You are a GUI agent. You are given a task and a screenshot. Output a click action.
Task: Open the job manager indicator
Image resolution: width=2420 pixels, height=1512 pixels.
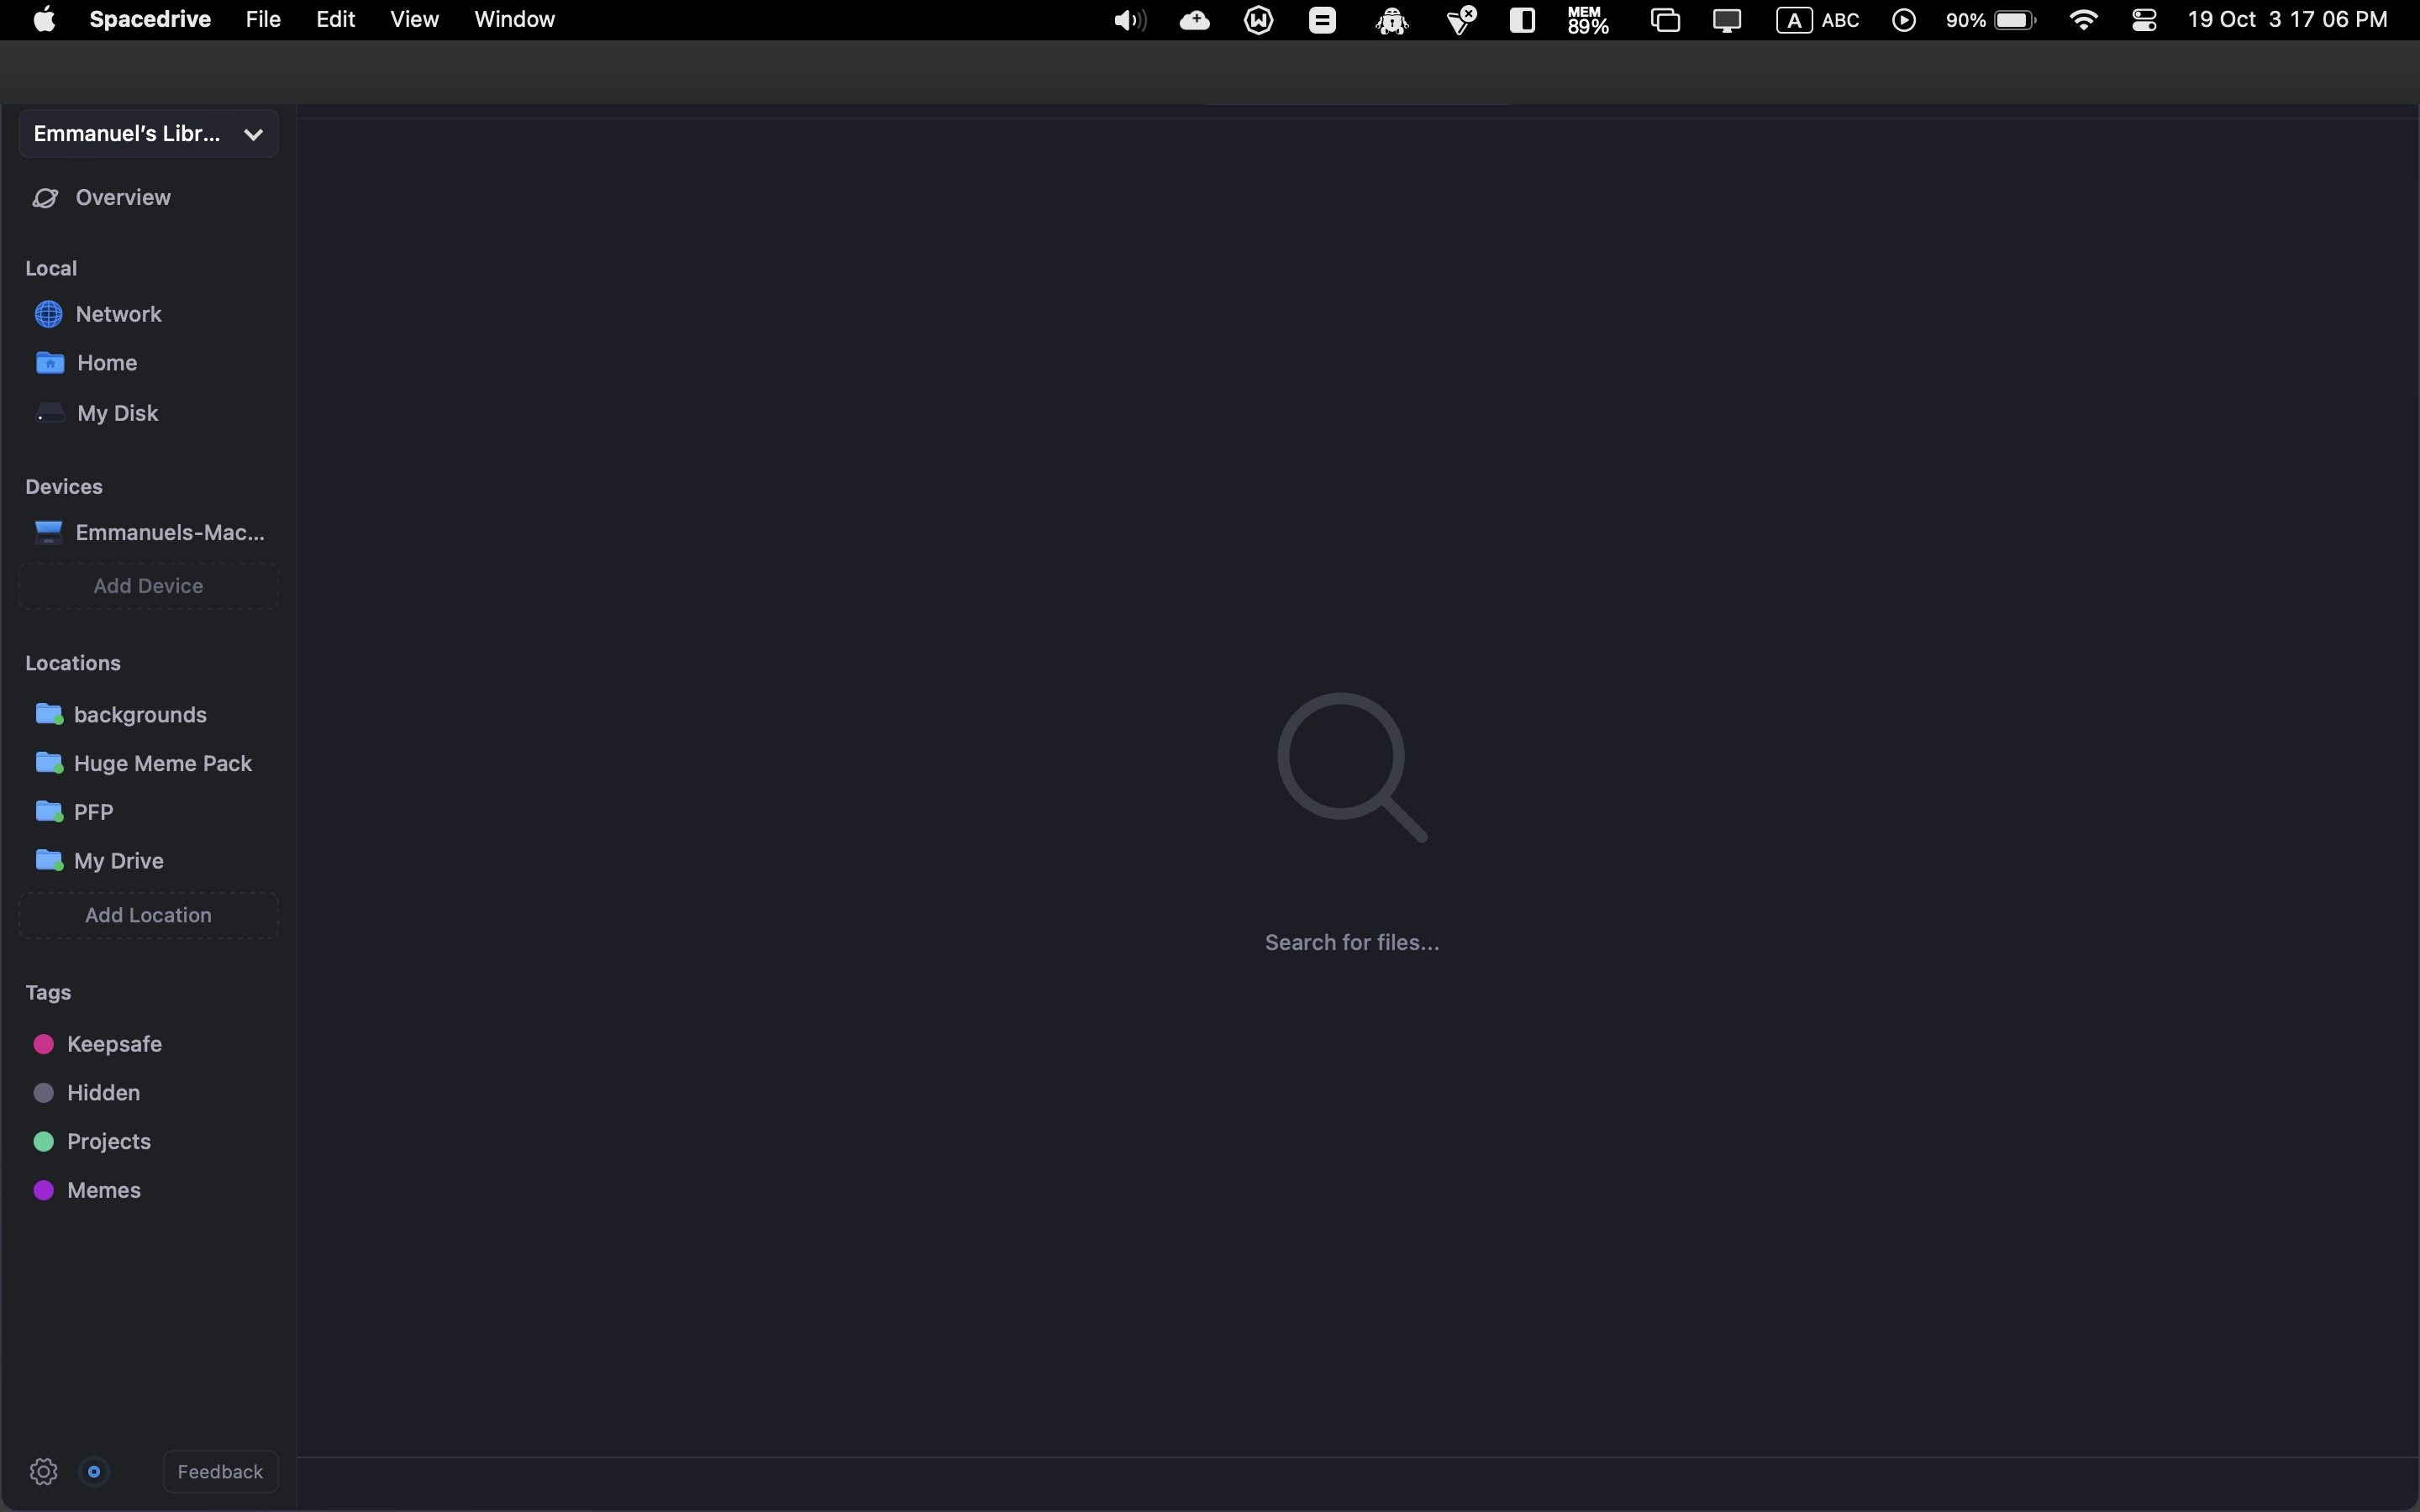pos(94,1471)
